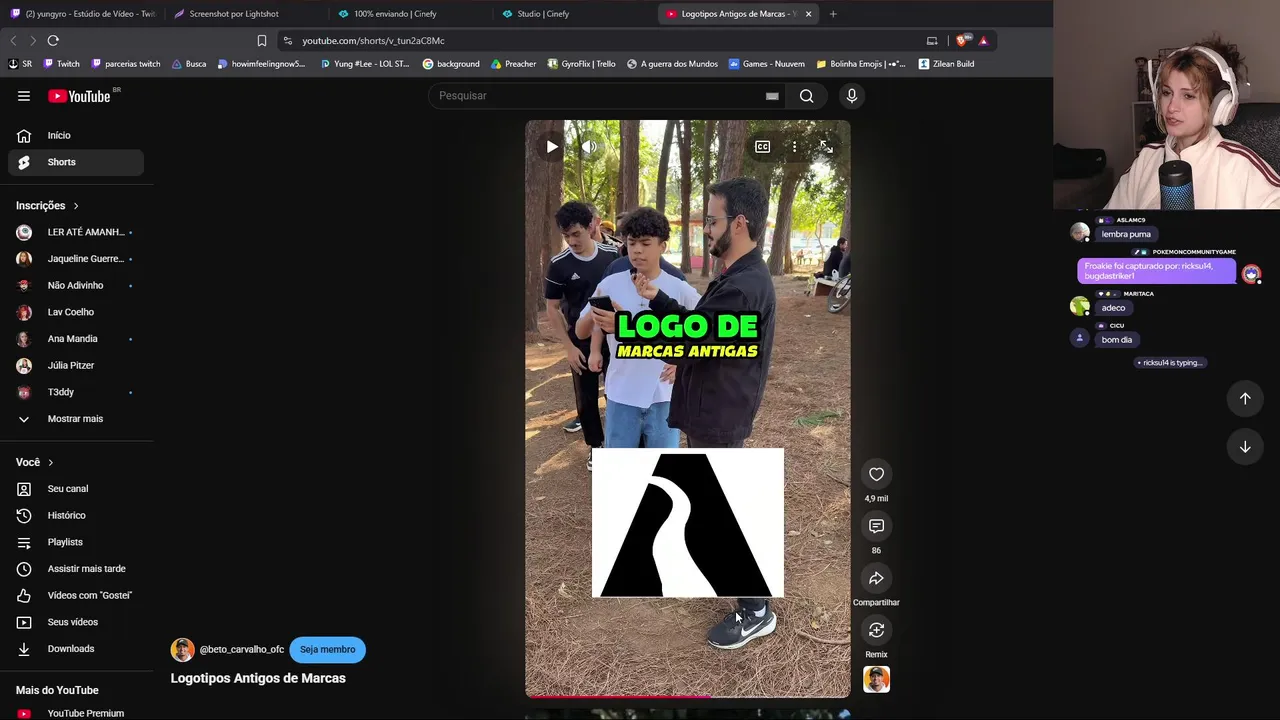Open Brave Rewards triangle icon
The height and width of the screenshot is (720, 1280).
[x=983, y=41]
